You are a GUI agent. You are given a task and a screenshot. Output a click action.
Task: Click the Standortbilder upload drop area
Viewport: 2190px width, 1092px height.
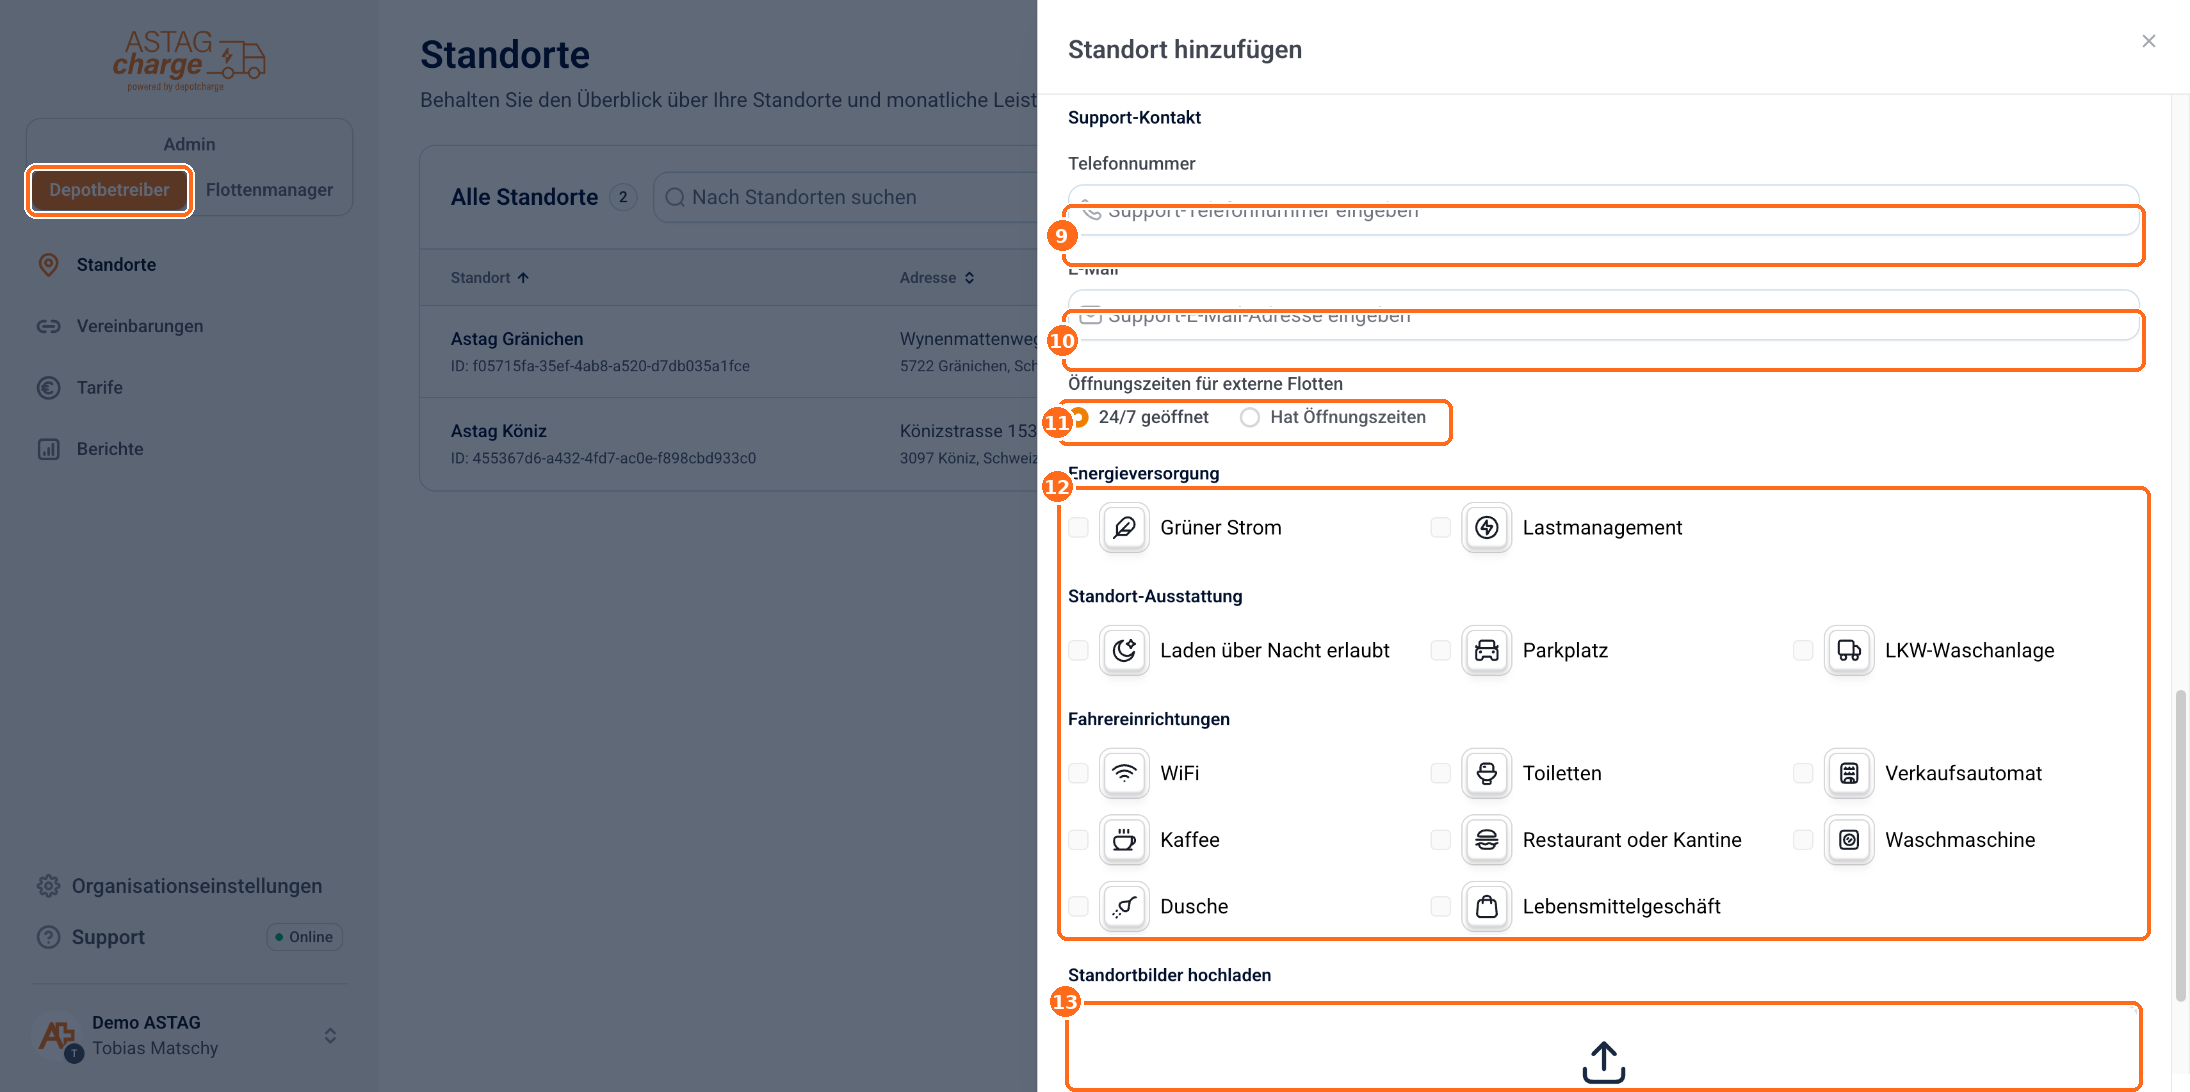click(1604, 1046)
